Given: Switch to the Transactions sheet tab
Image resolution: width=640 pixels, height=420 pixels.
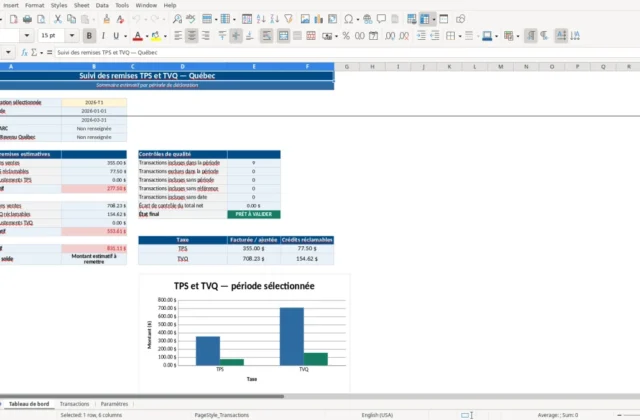Looking at the screenshot, I should 74,404.
